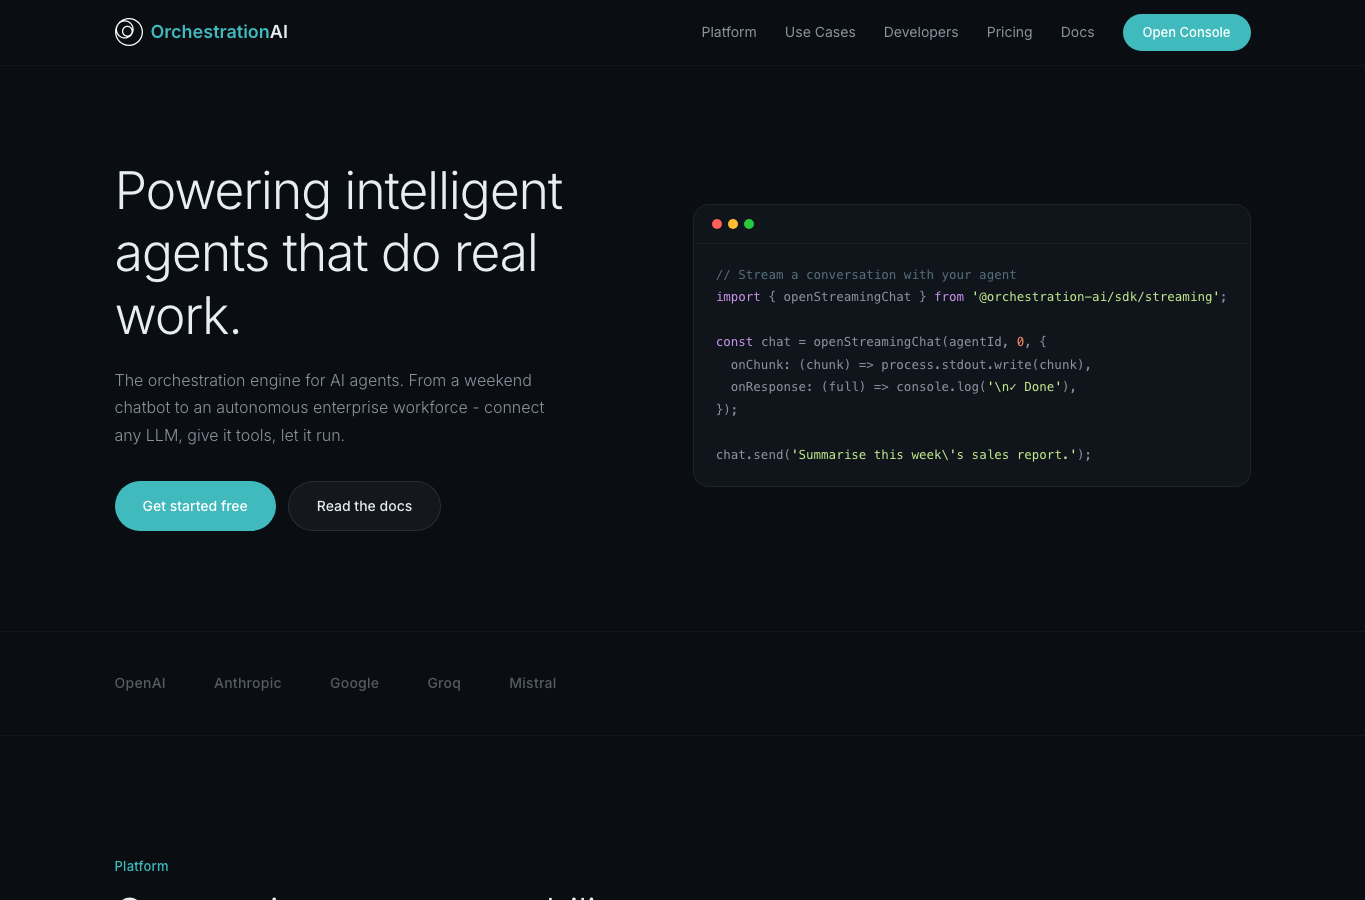The height and width of the screenshot is (900, 1365).
Task: Open the Use Cases nav item
Action: point(820,32)
